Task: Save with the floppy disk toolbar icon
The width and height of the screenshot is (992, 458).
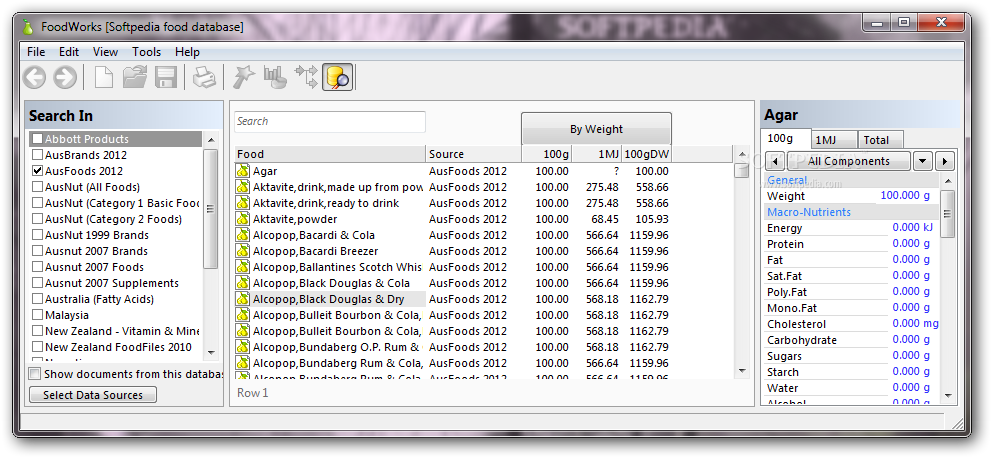Action: 166,78
